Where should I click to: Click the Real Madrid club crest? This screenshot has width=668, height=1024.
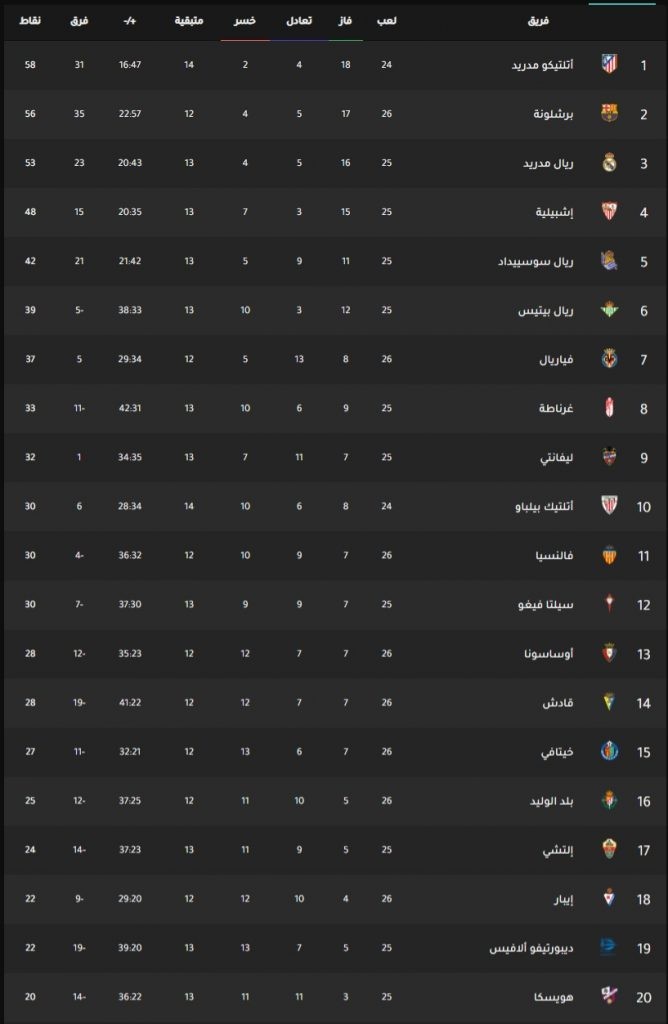[609, 162]
